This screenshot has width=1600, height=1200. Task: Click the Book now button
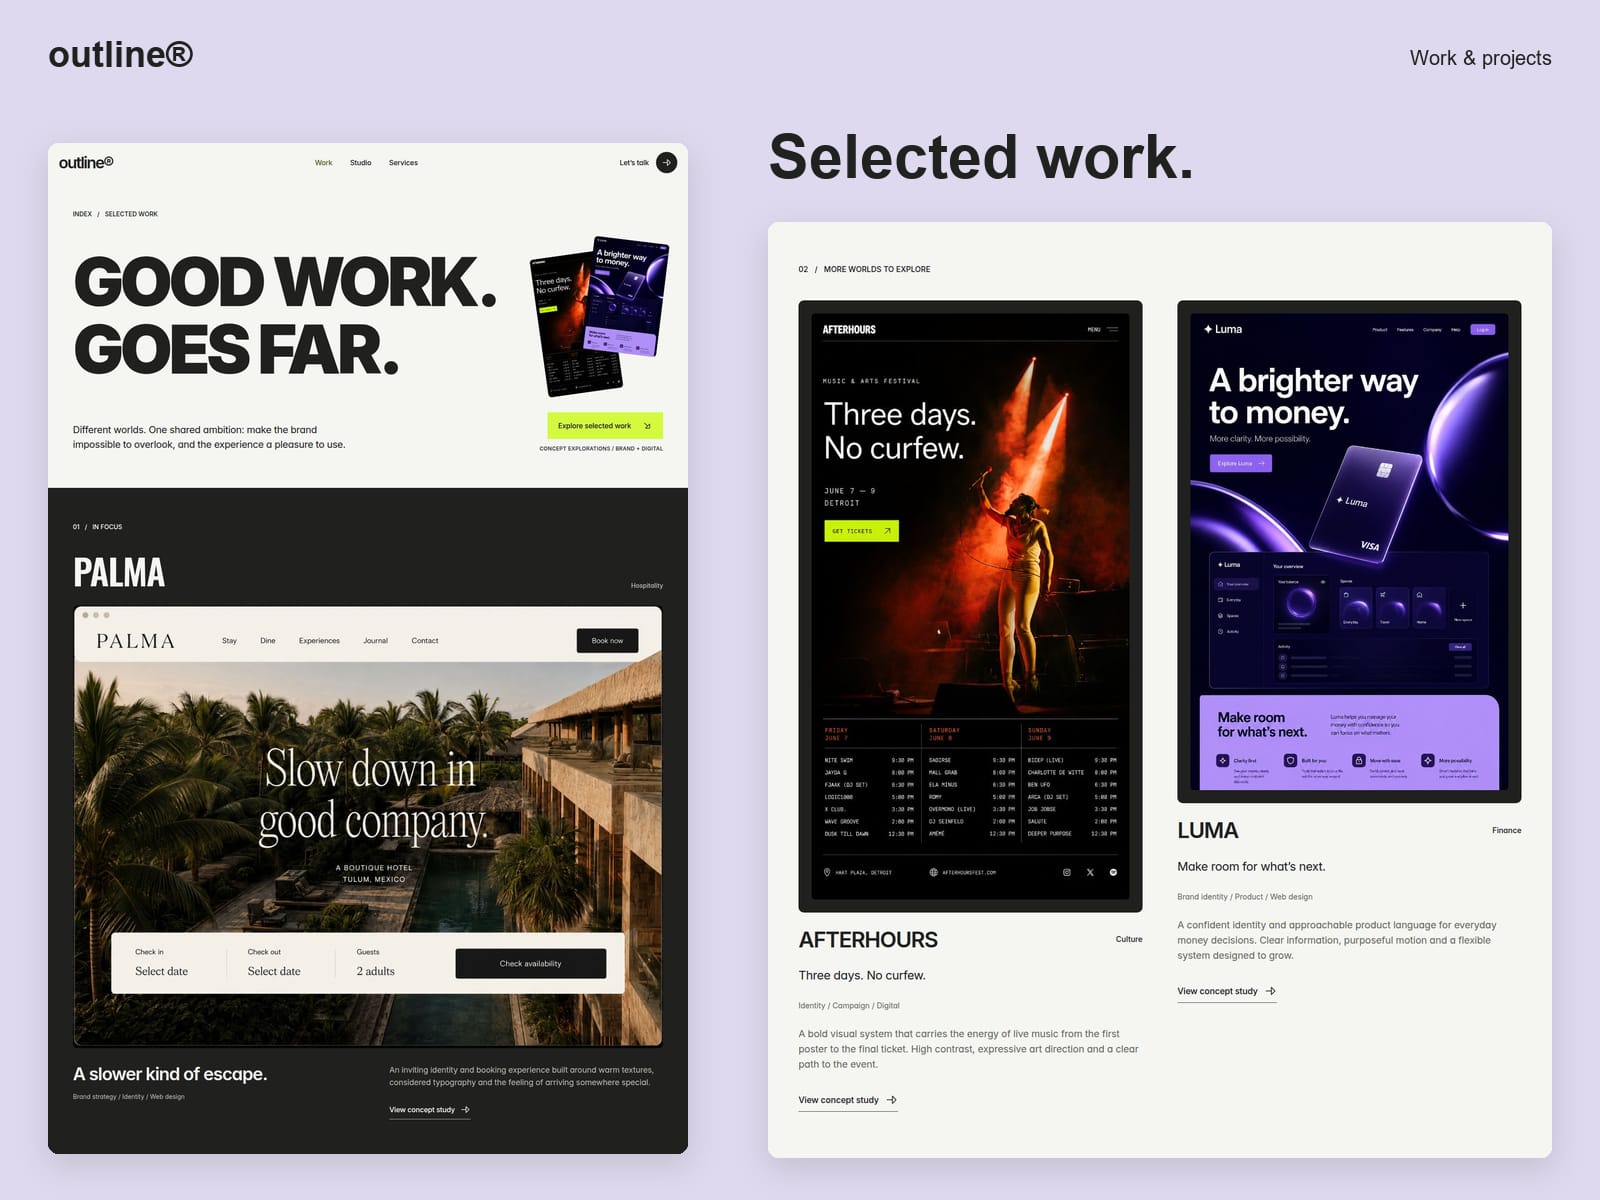pos(607,640)
